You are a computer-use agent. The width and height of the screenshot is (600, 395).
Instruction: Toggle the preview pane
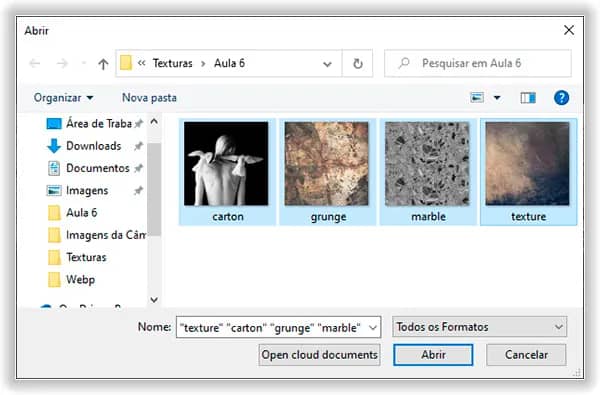click(528, 98)
